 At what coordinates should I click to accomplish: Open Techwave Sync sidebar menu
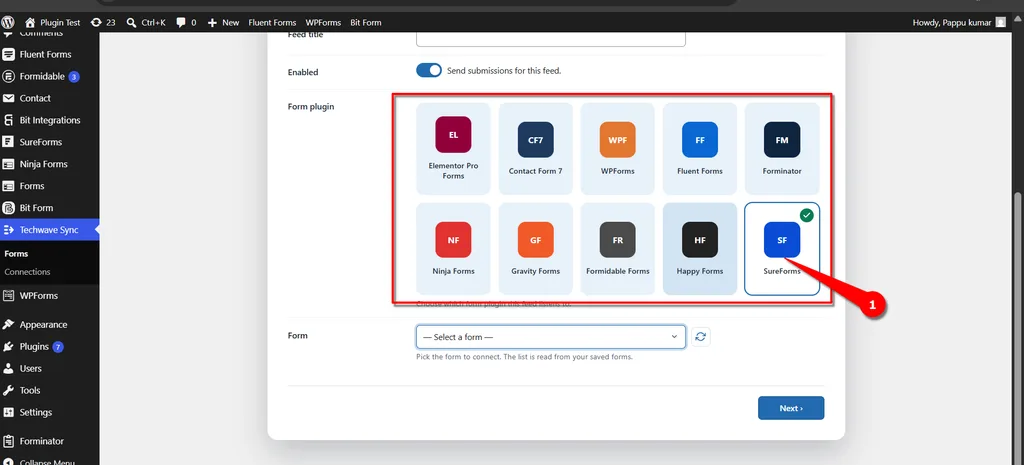pyautogui.click(x=50, y=230)
